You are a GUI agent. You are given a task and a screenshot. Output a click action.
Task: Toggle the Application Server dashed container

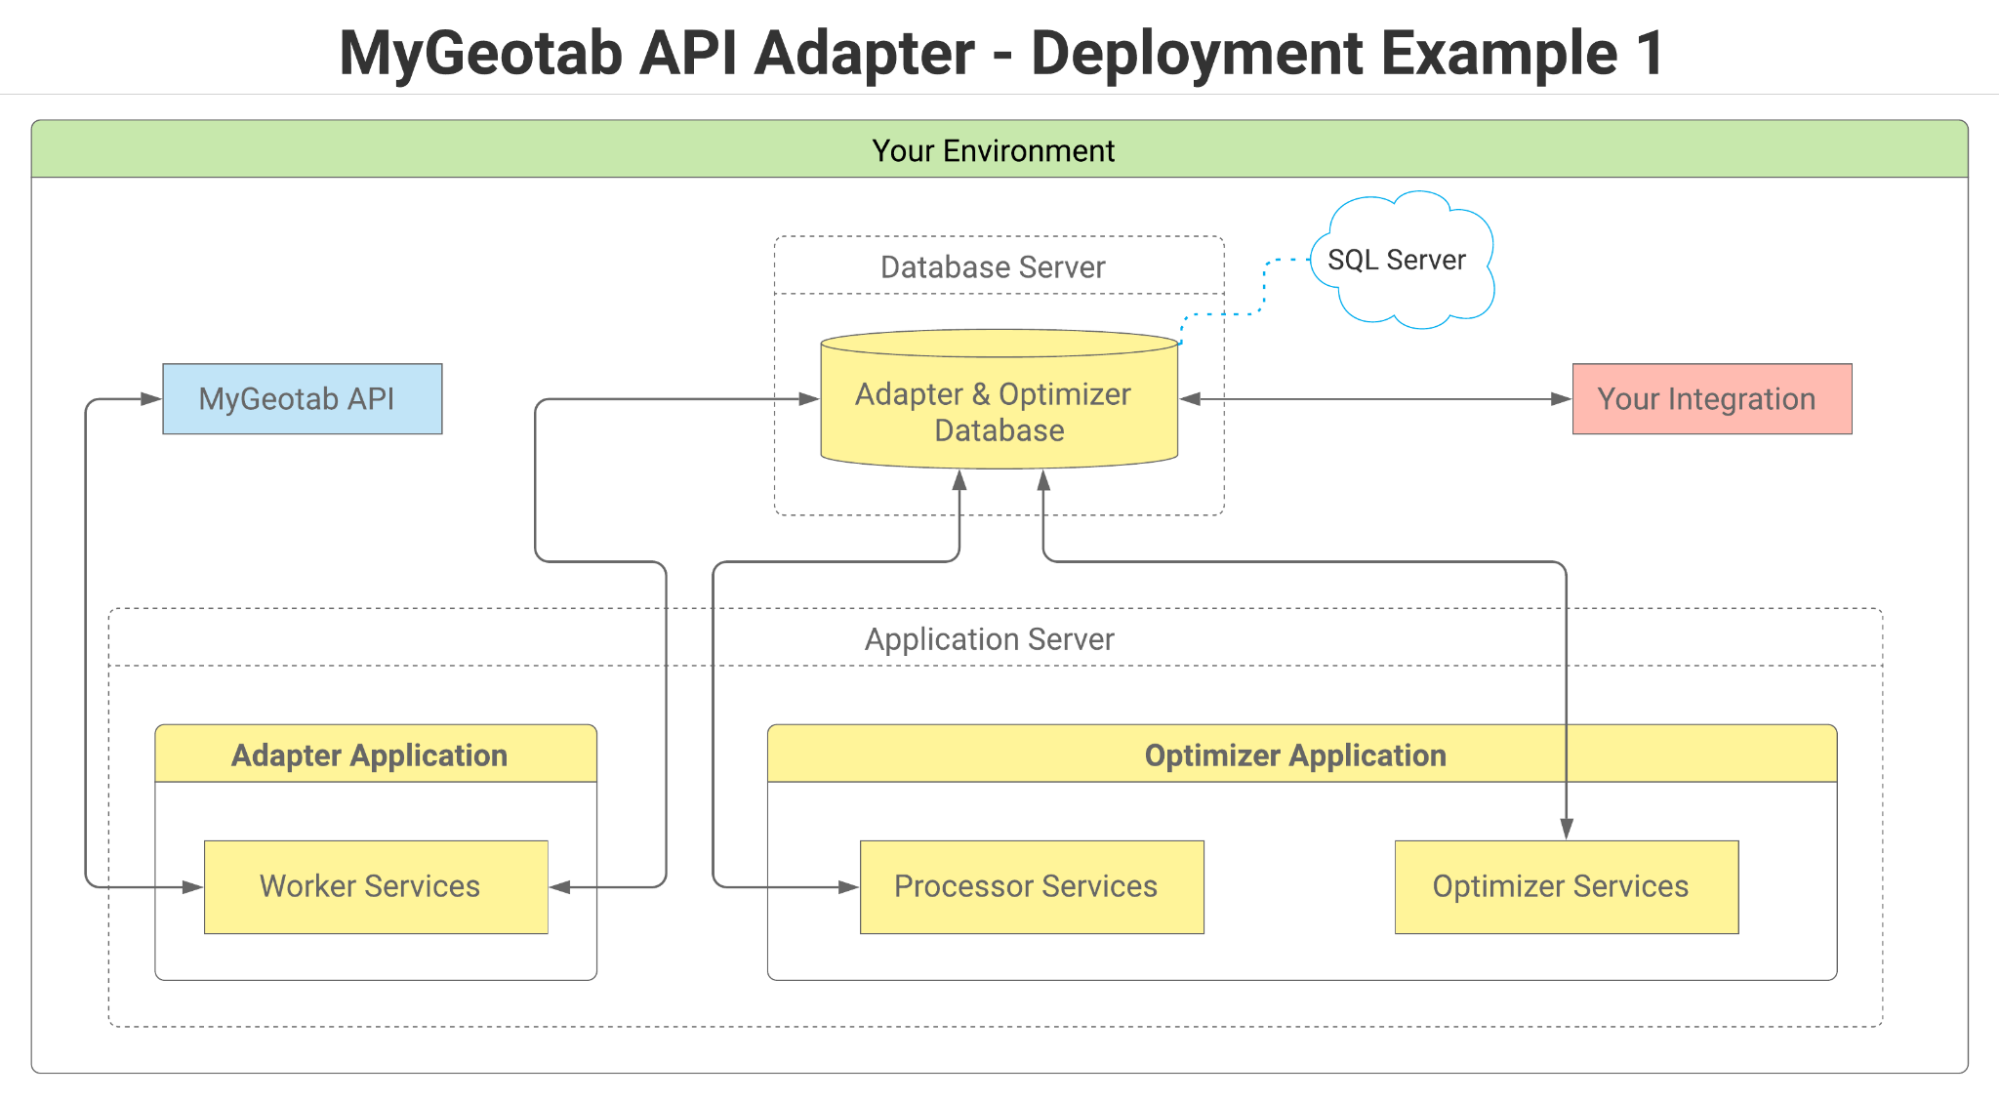tap(990, 639)
